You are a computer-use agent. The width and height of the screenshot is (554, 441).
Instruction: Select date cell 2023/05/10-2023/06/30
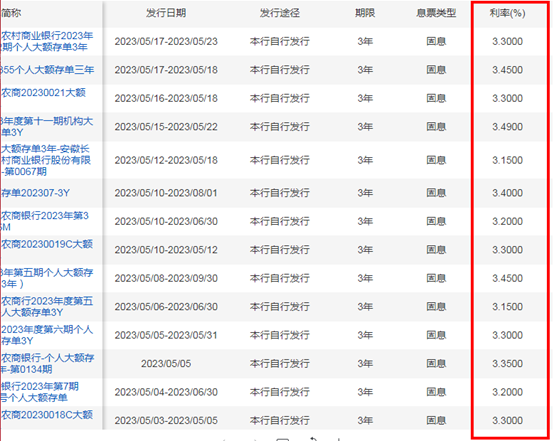(166, 222)
